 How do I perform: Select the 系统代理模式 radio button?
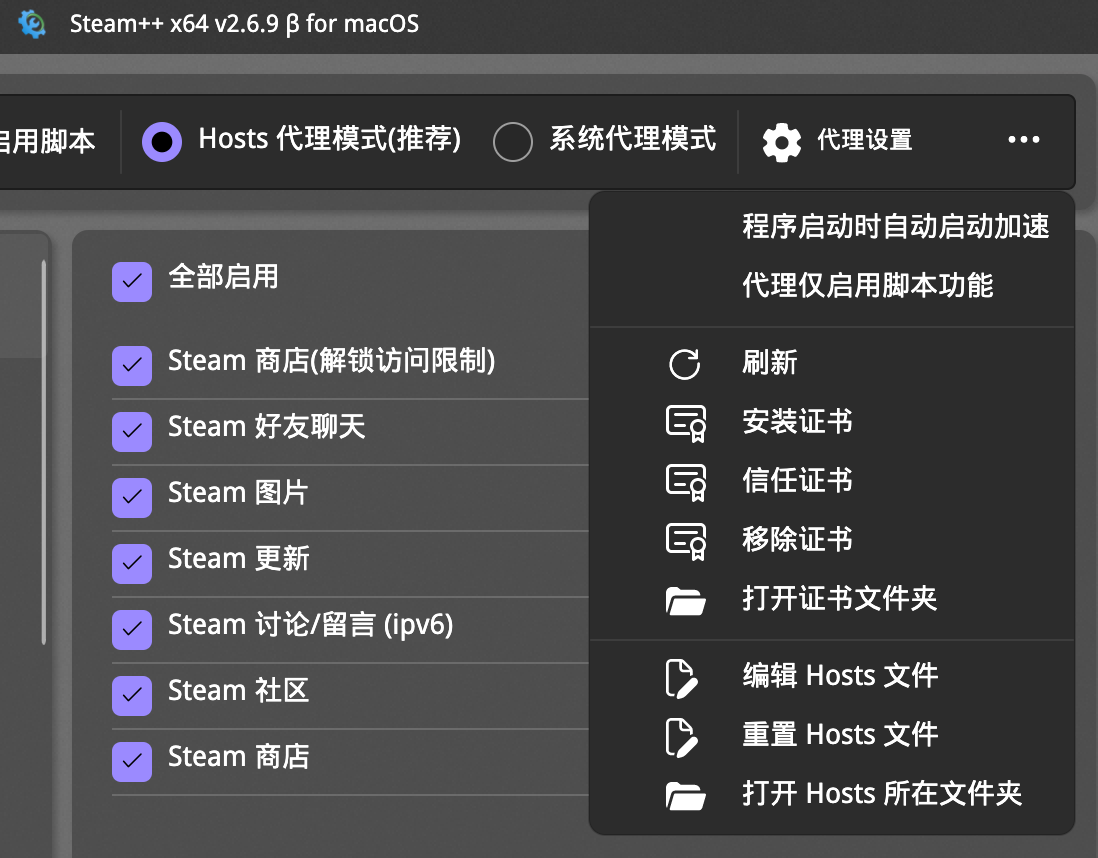pyautogui.click(x=513, y=141)
